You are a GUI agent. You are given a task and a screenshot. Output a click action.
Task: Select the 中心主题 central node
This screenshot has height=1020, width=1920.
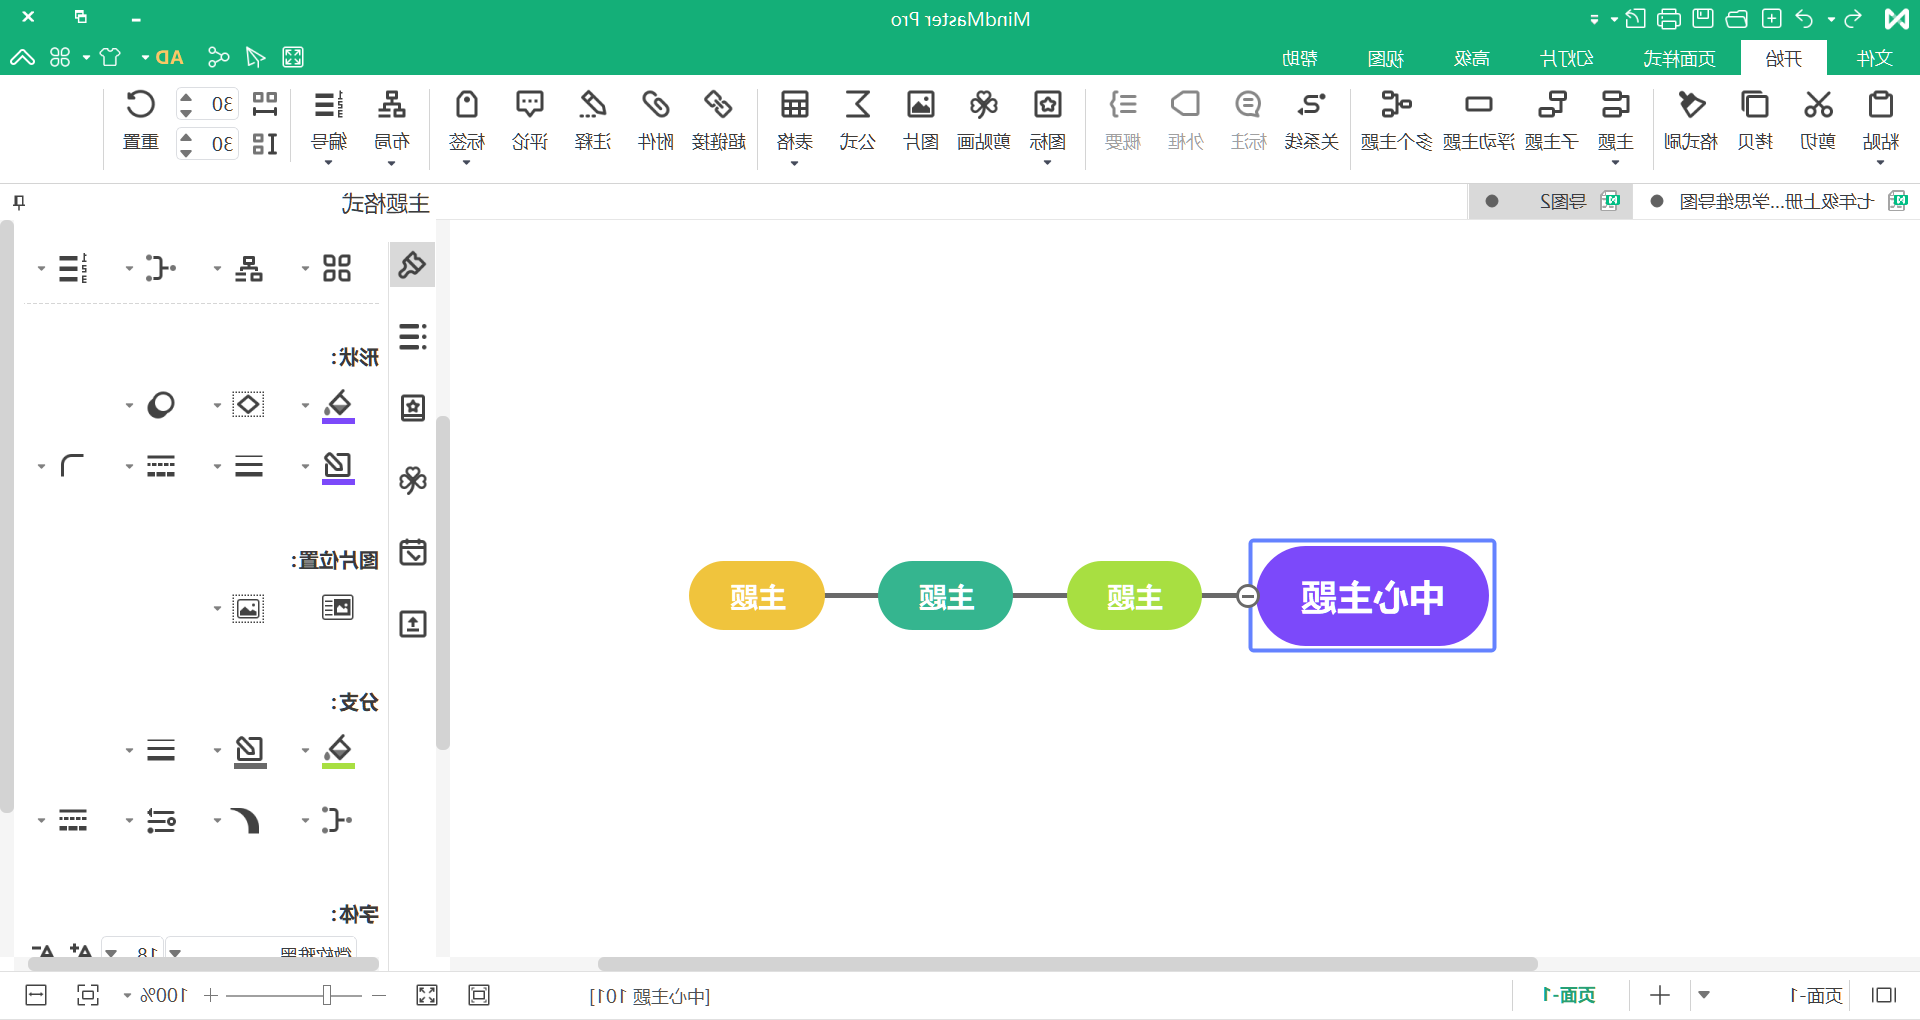click(x=1372, y=596)
